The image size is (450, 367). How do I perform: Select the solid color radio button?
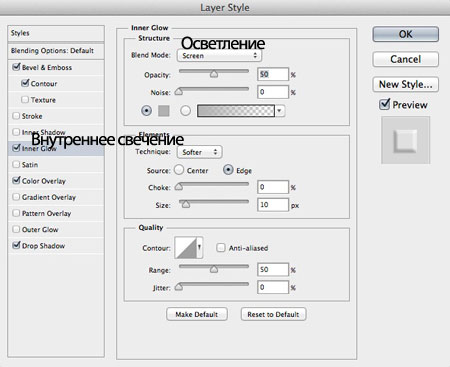pos(146,111)
